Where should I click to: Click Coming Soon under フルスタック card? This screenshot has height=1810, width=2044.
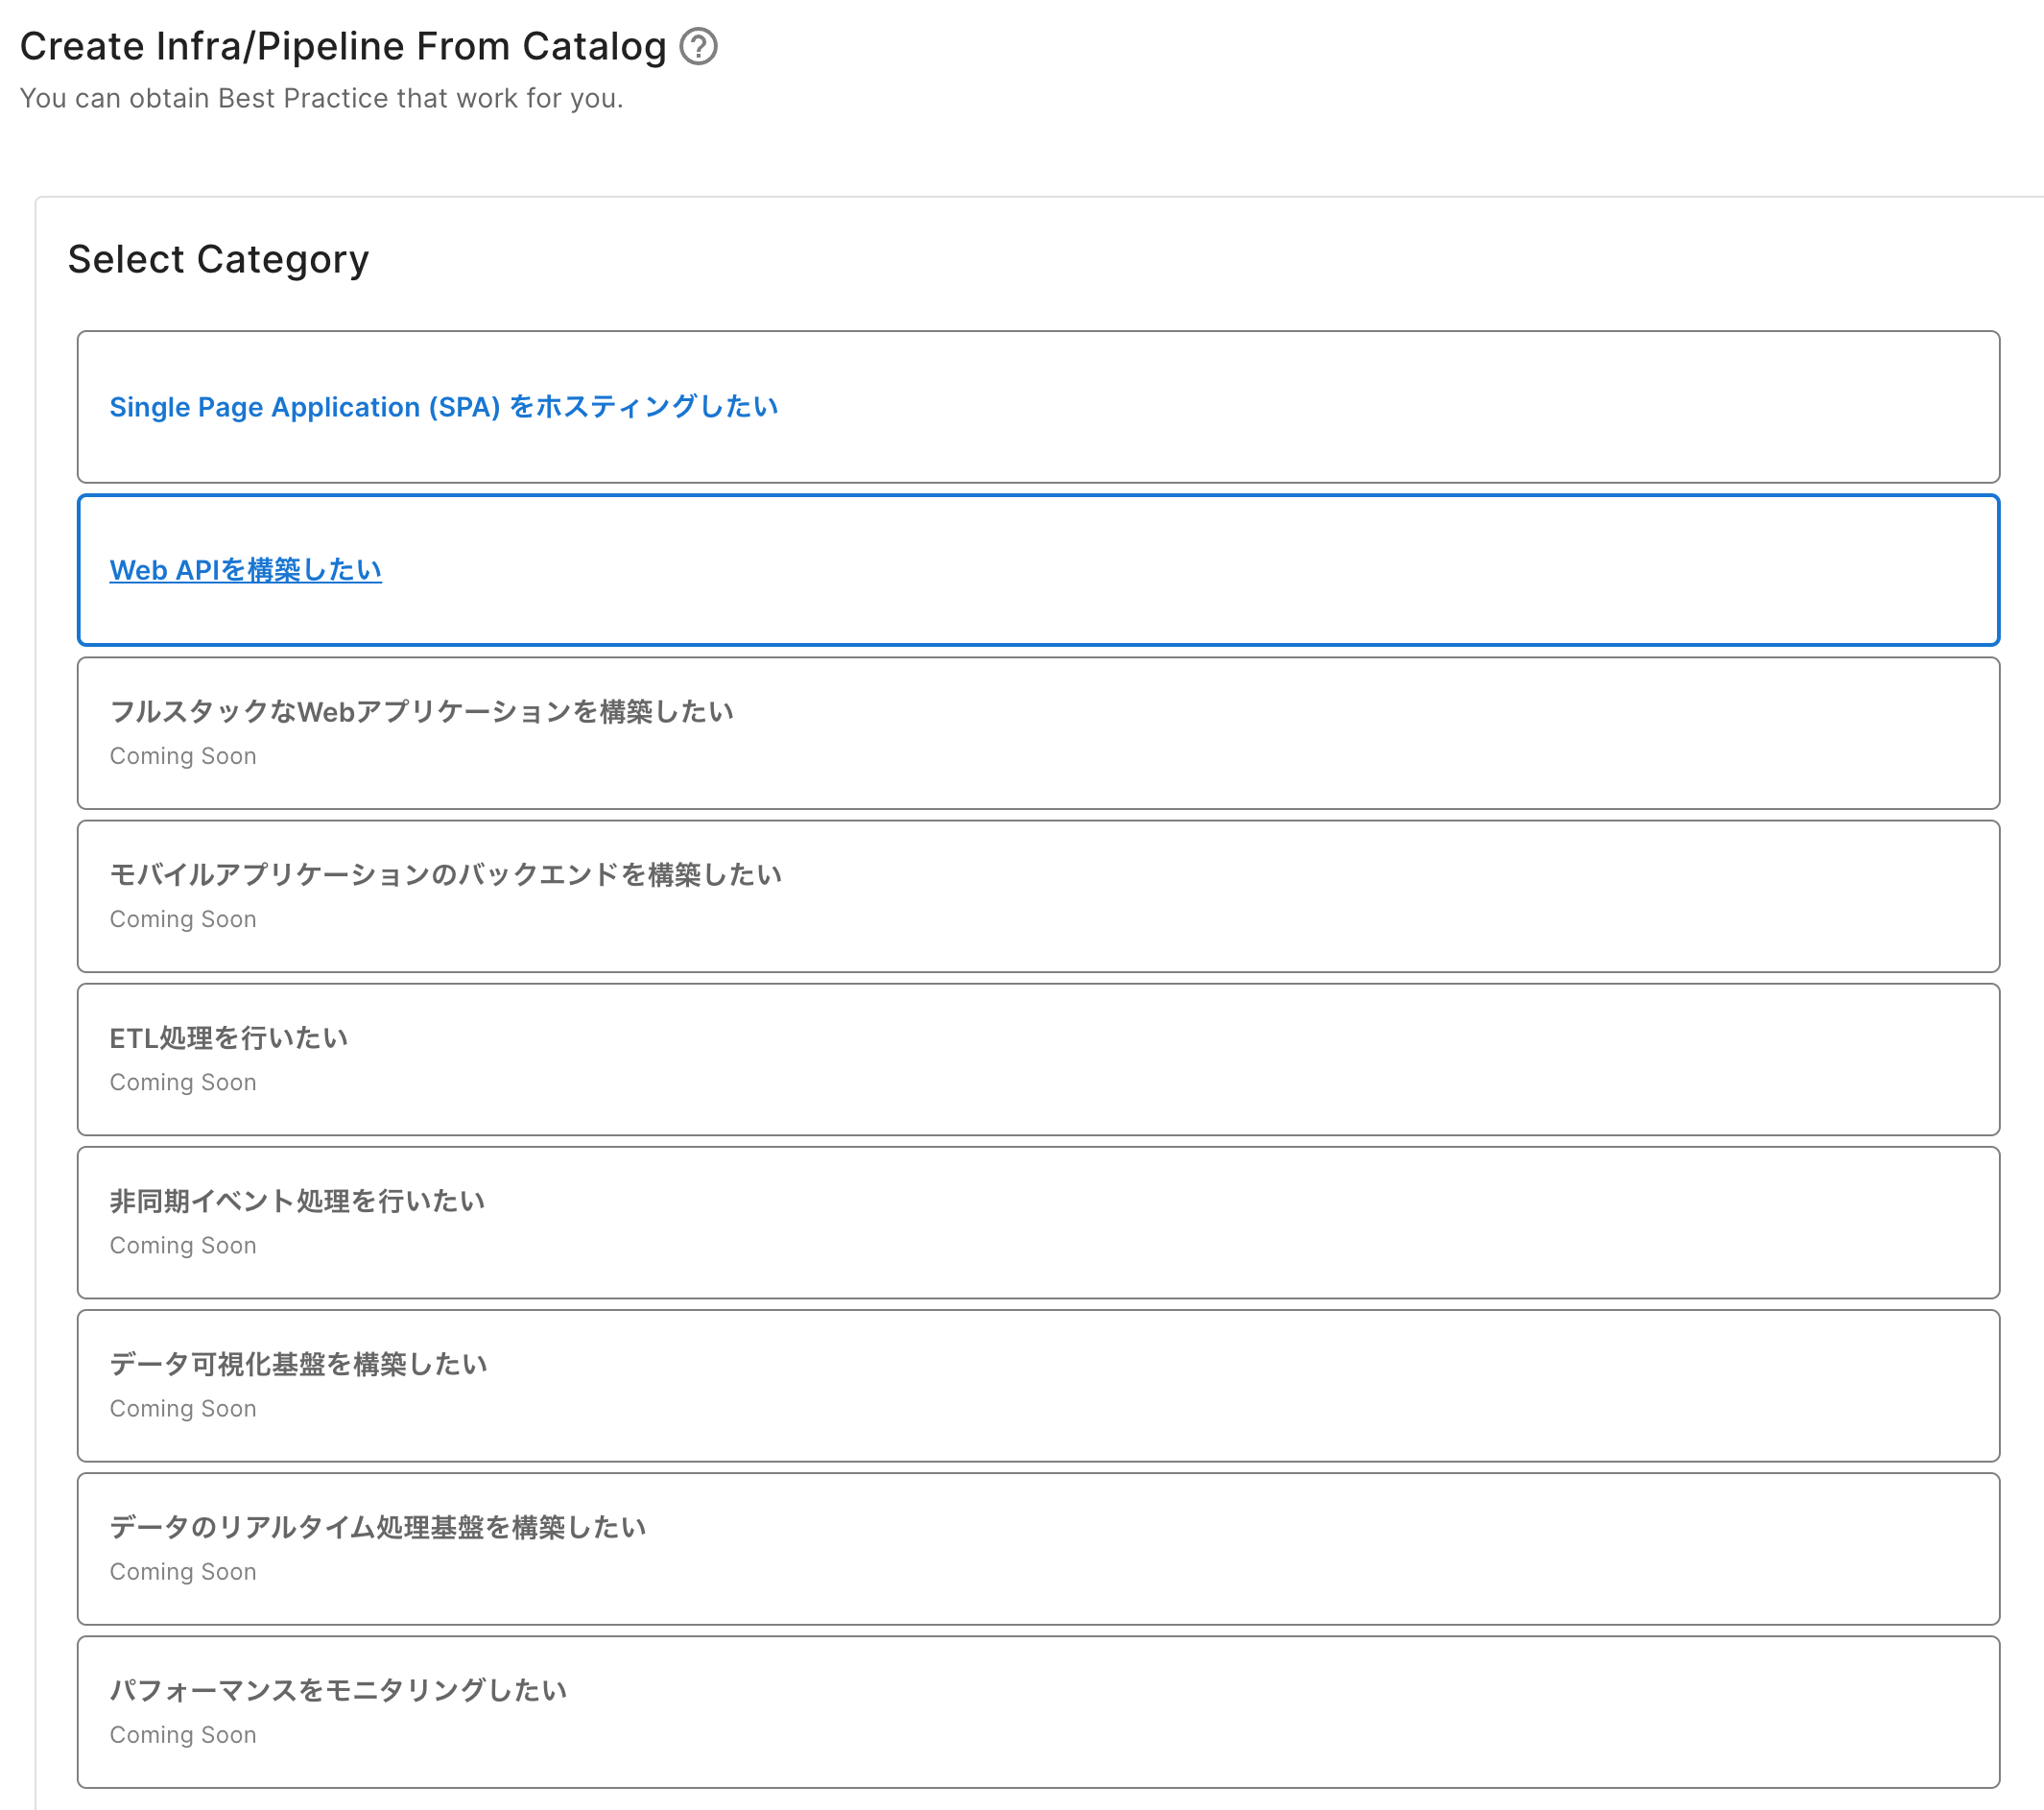pyautogui.click(x=183, y=756)
